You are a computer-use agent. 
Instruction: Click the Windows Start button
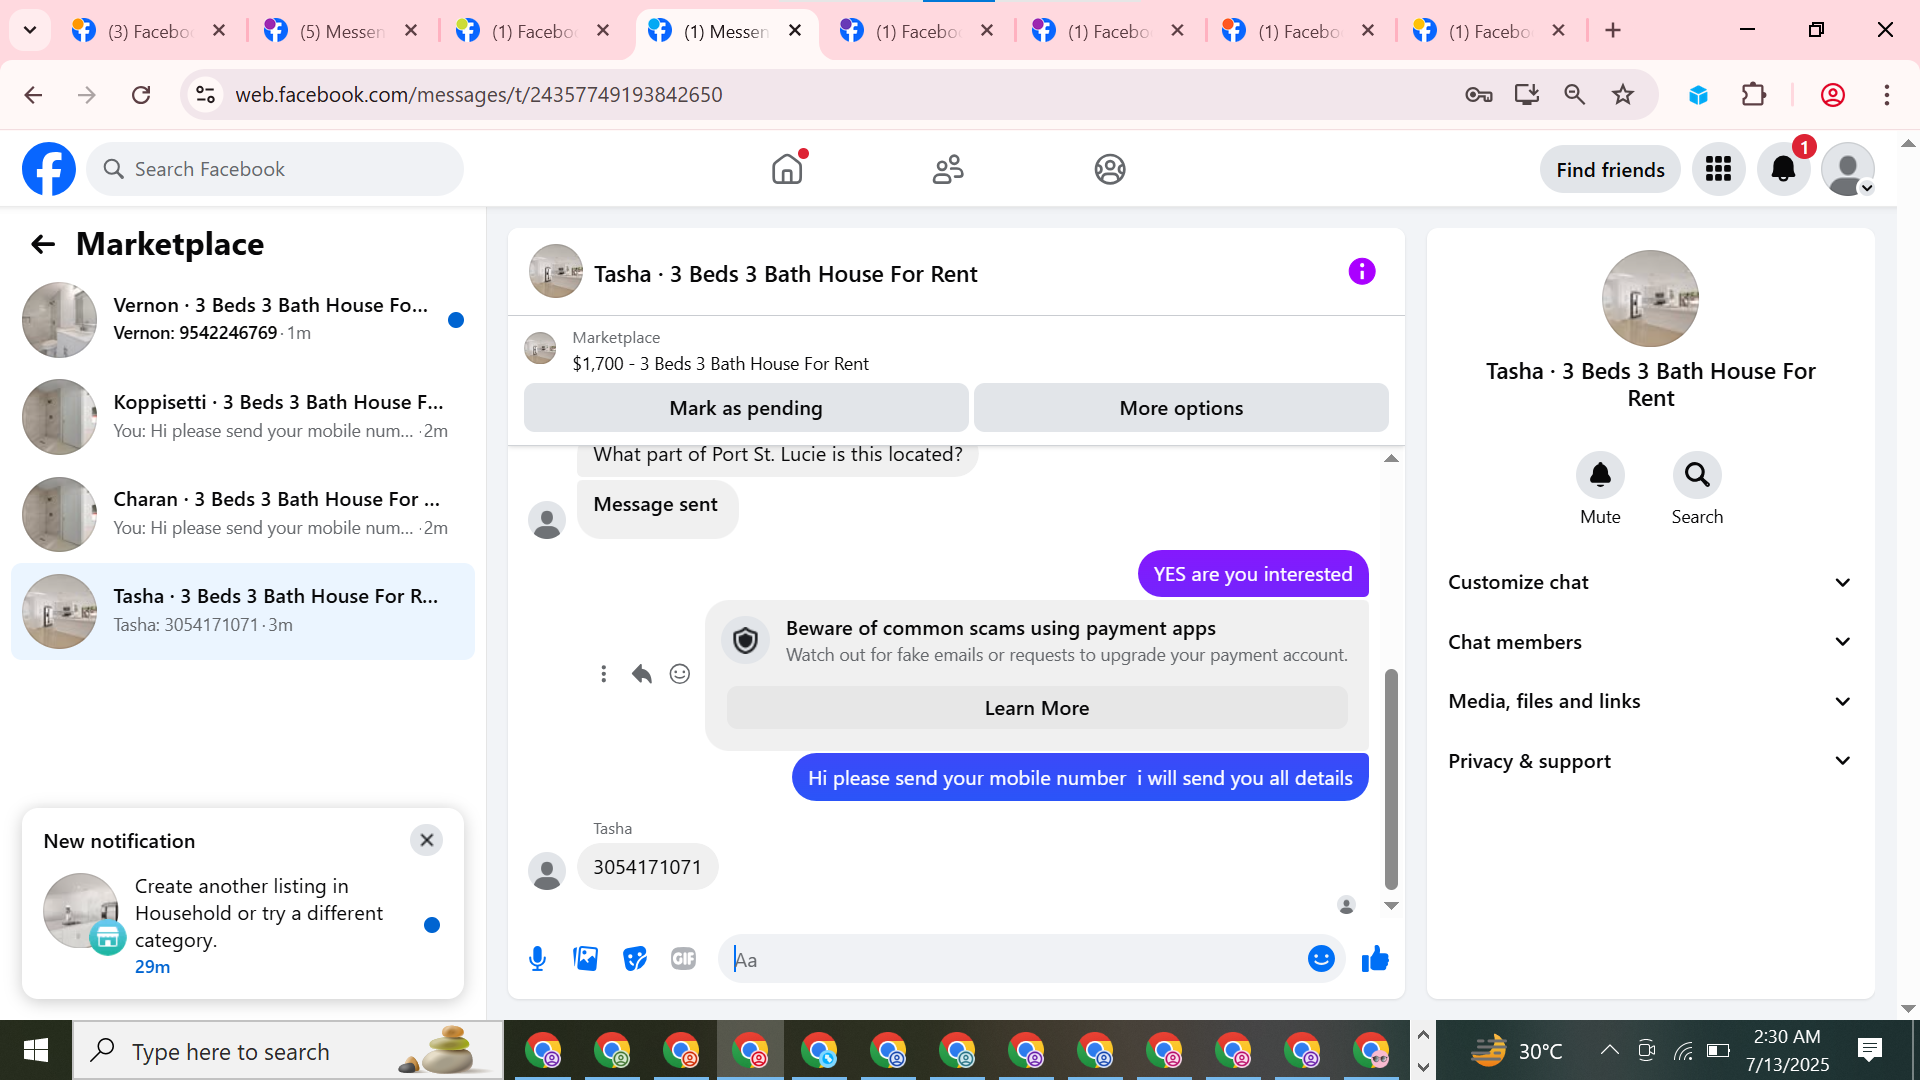tap(36, 1050)
